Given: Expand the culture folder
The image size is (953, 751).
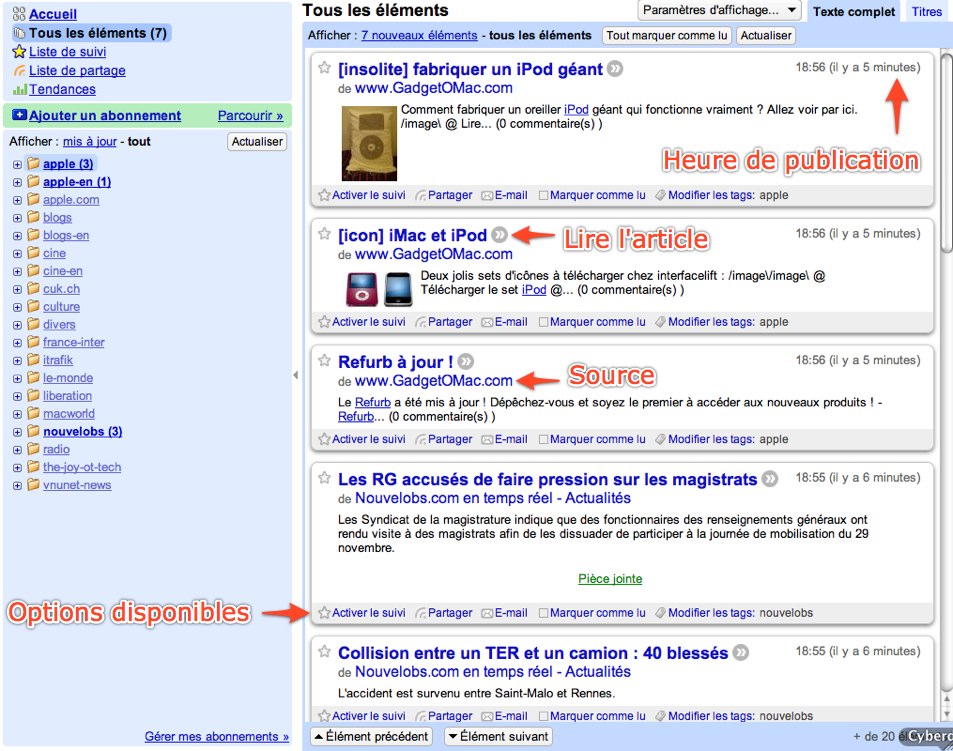Looking at the screenshot, I should pyautogui.click(x=17, y=307).
